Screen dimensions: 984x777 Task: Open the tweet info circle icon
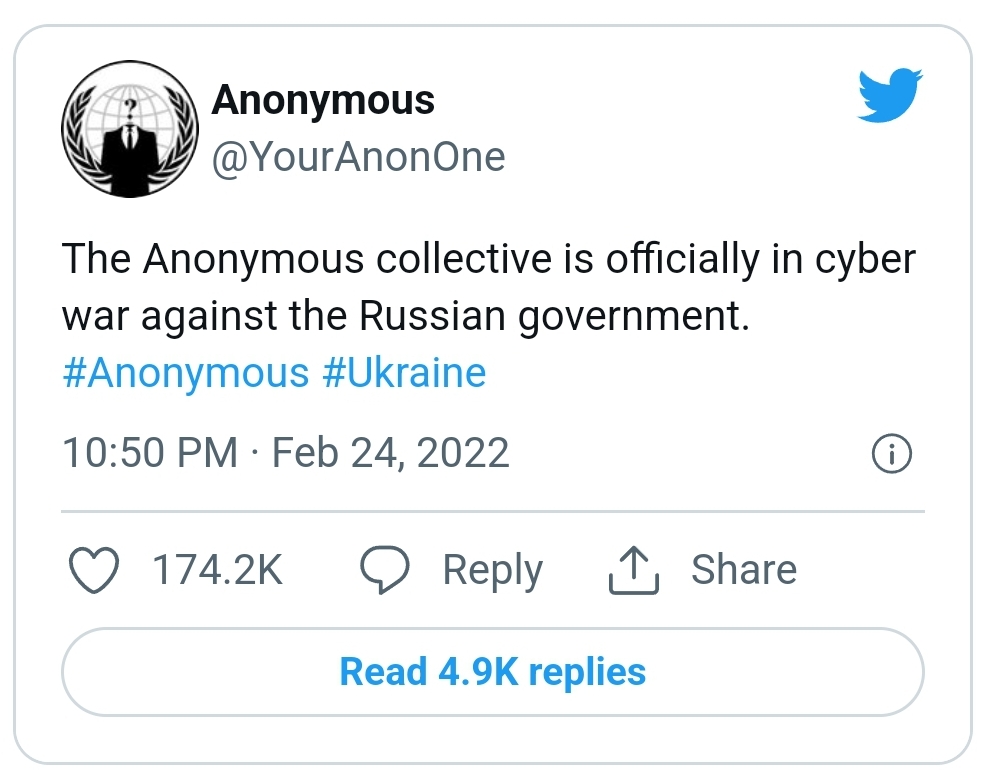(892, 454)
